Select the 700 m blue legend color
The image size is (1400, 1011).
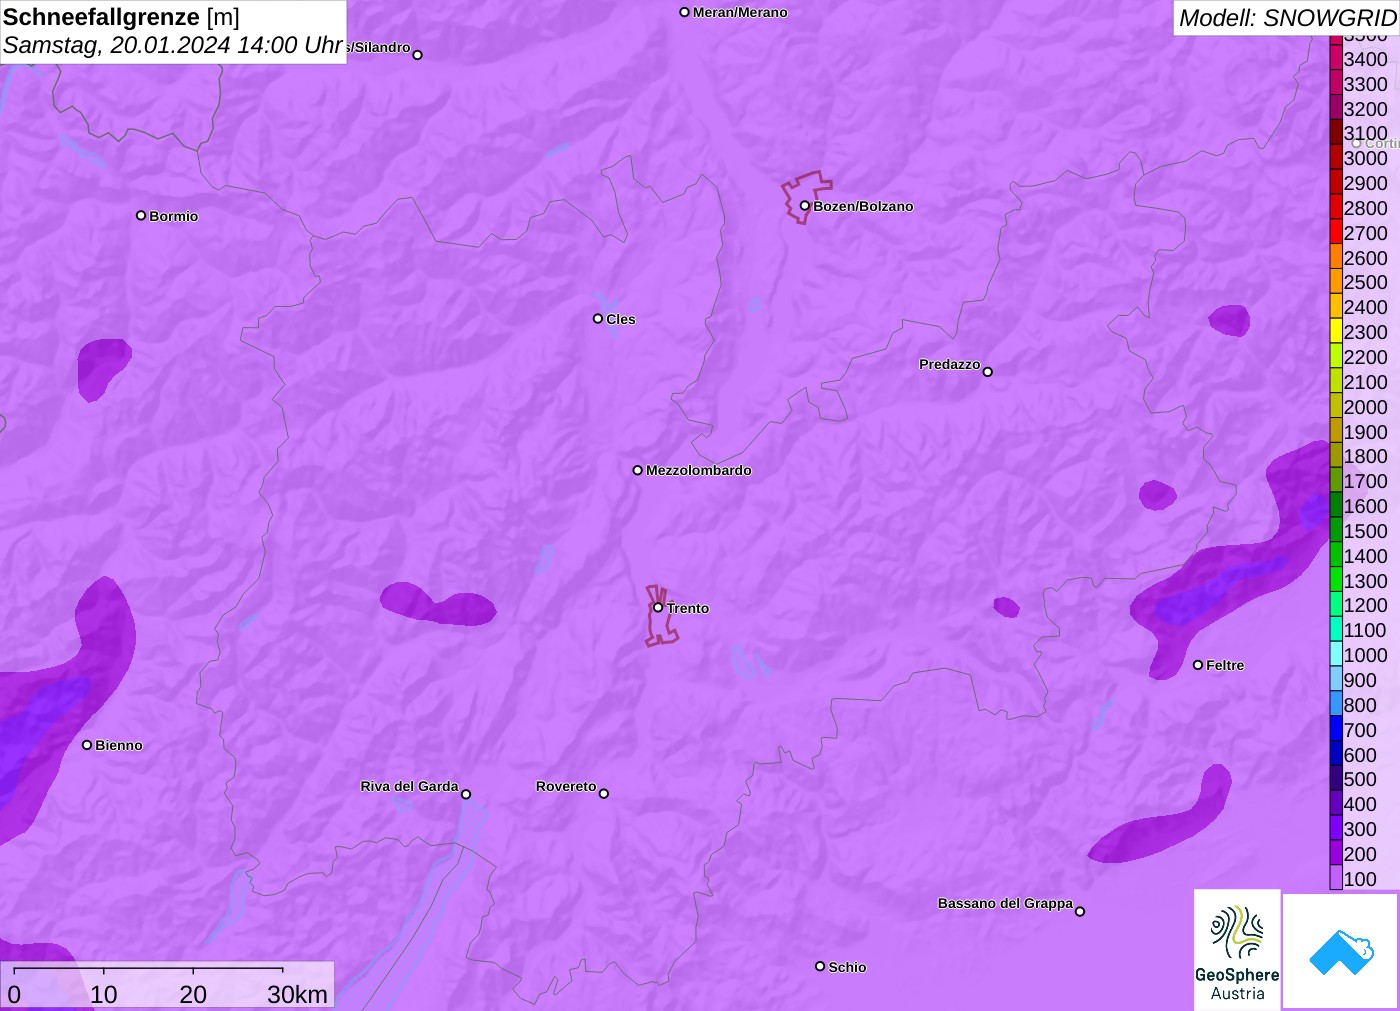pos(1336,729)
